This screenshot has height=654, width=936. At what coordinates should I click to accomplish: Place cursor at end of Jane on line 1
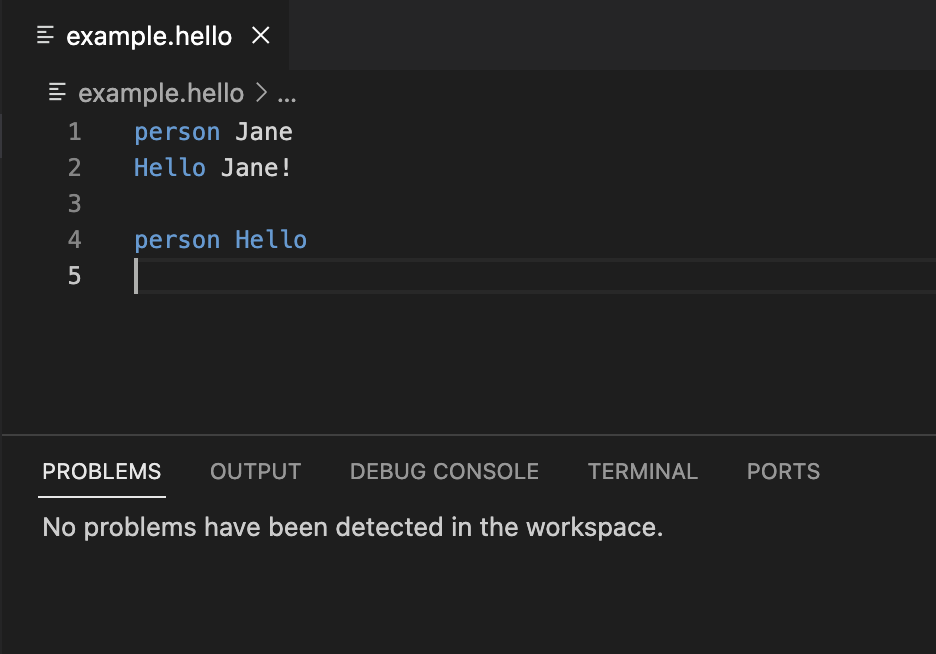[x=293, y=131]
